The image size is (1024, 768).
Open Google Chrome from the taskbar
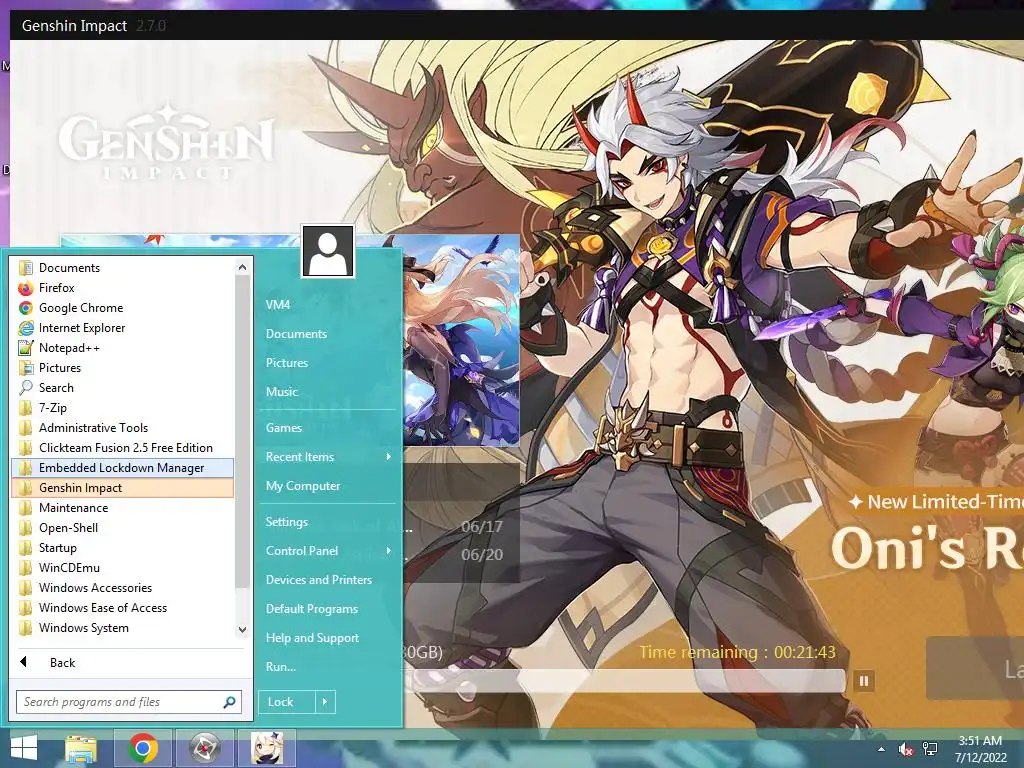coord(143,748)
